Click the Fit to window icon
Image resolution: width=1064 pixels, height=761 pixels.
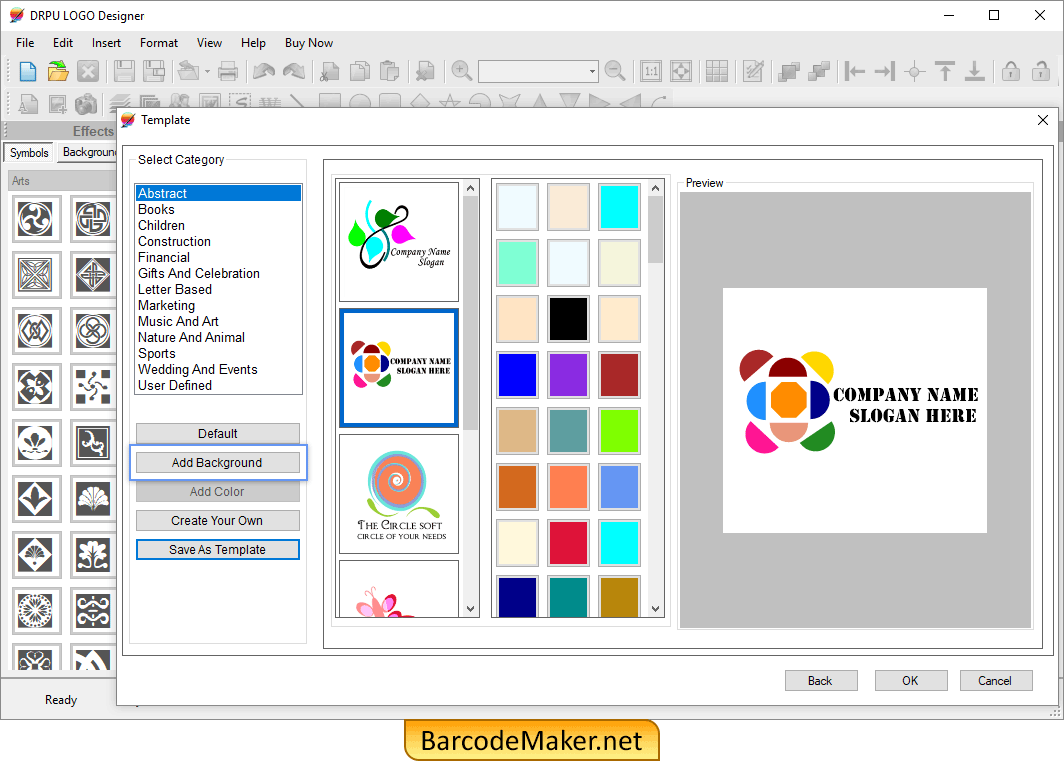[681, 71]
